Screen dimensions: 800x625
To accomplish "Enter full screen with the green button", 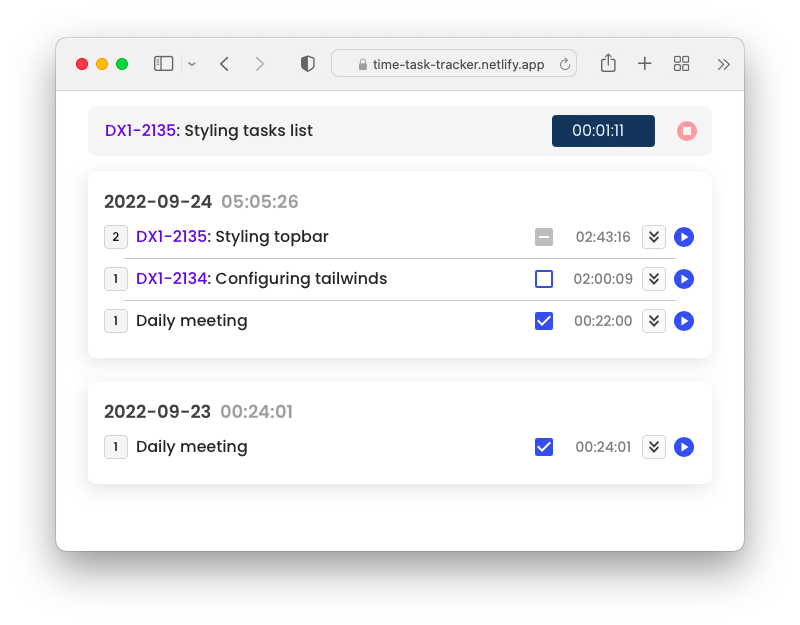I will [122, 64].
